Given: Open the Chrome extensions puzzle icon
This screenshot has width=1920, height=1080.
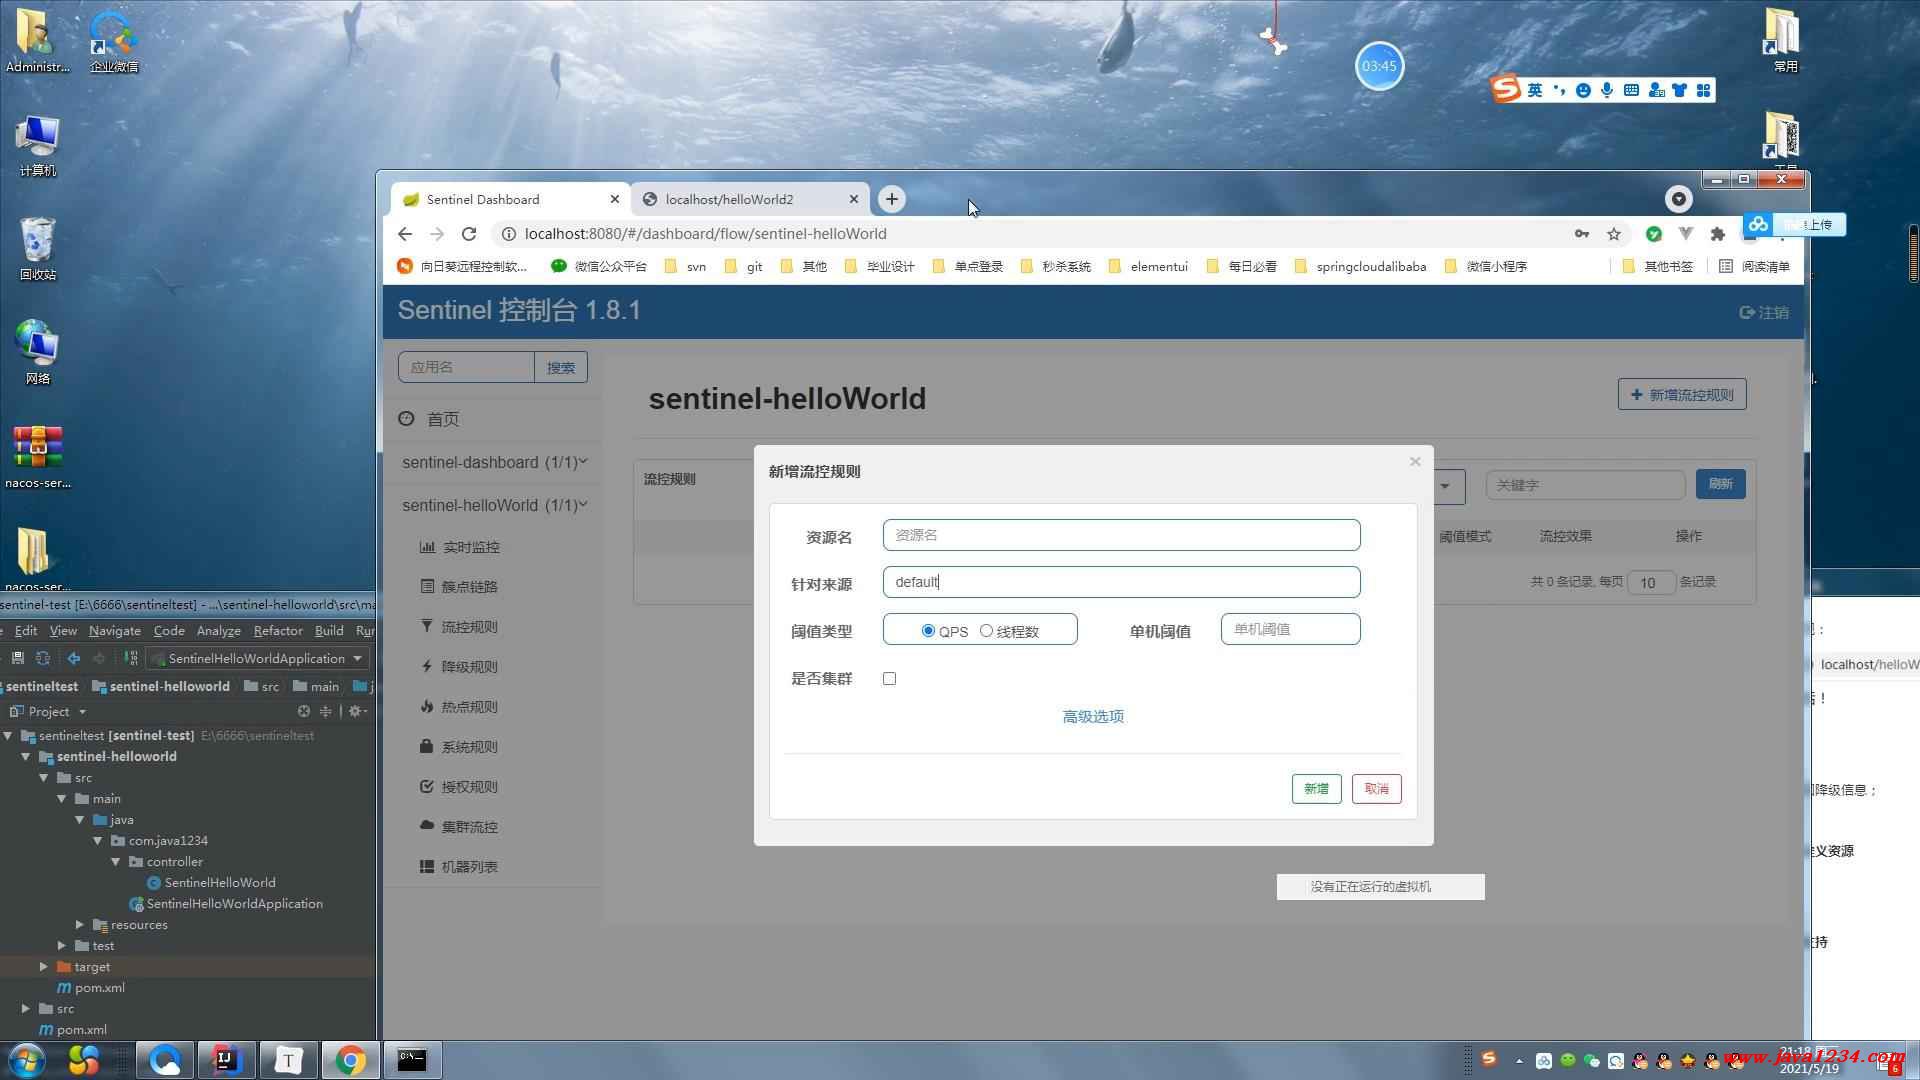Looking at the screenshot, I should [1717, 234].
